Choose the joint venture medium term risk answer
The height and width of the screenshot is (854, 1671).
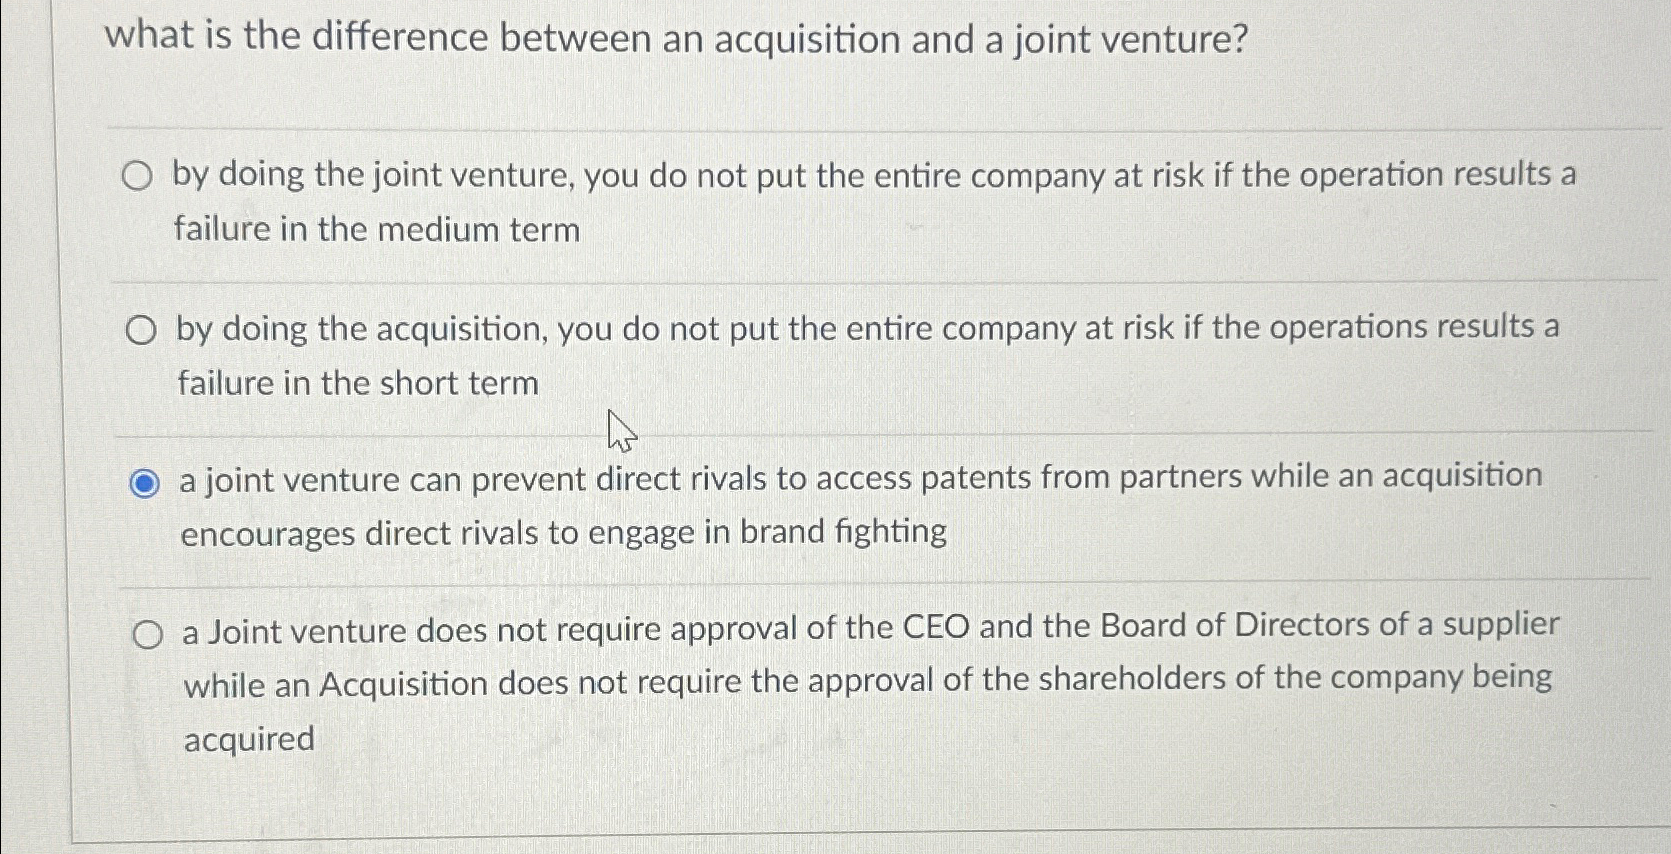[138, 176]
